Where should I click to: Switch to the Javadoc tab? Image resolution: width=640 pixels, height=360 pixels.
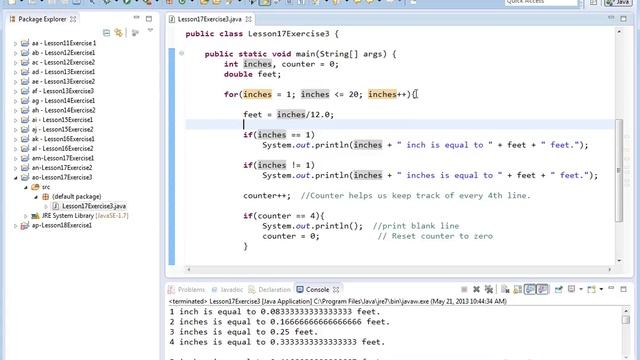pos(227,289)
